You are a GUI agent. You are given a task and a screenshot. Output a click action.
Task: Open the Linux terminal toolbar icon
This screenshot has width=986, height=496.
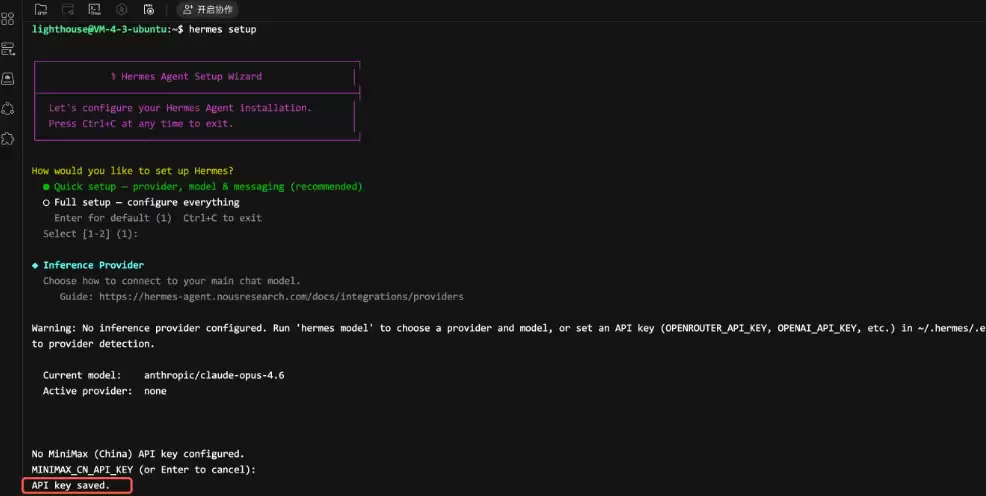tap(94, 9)
